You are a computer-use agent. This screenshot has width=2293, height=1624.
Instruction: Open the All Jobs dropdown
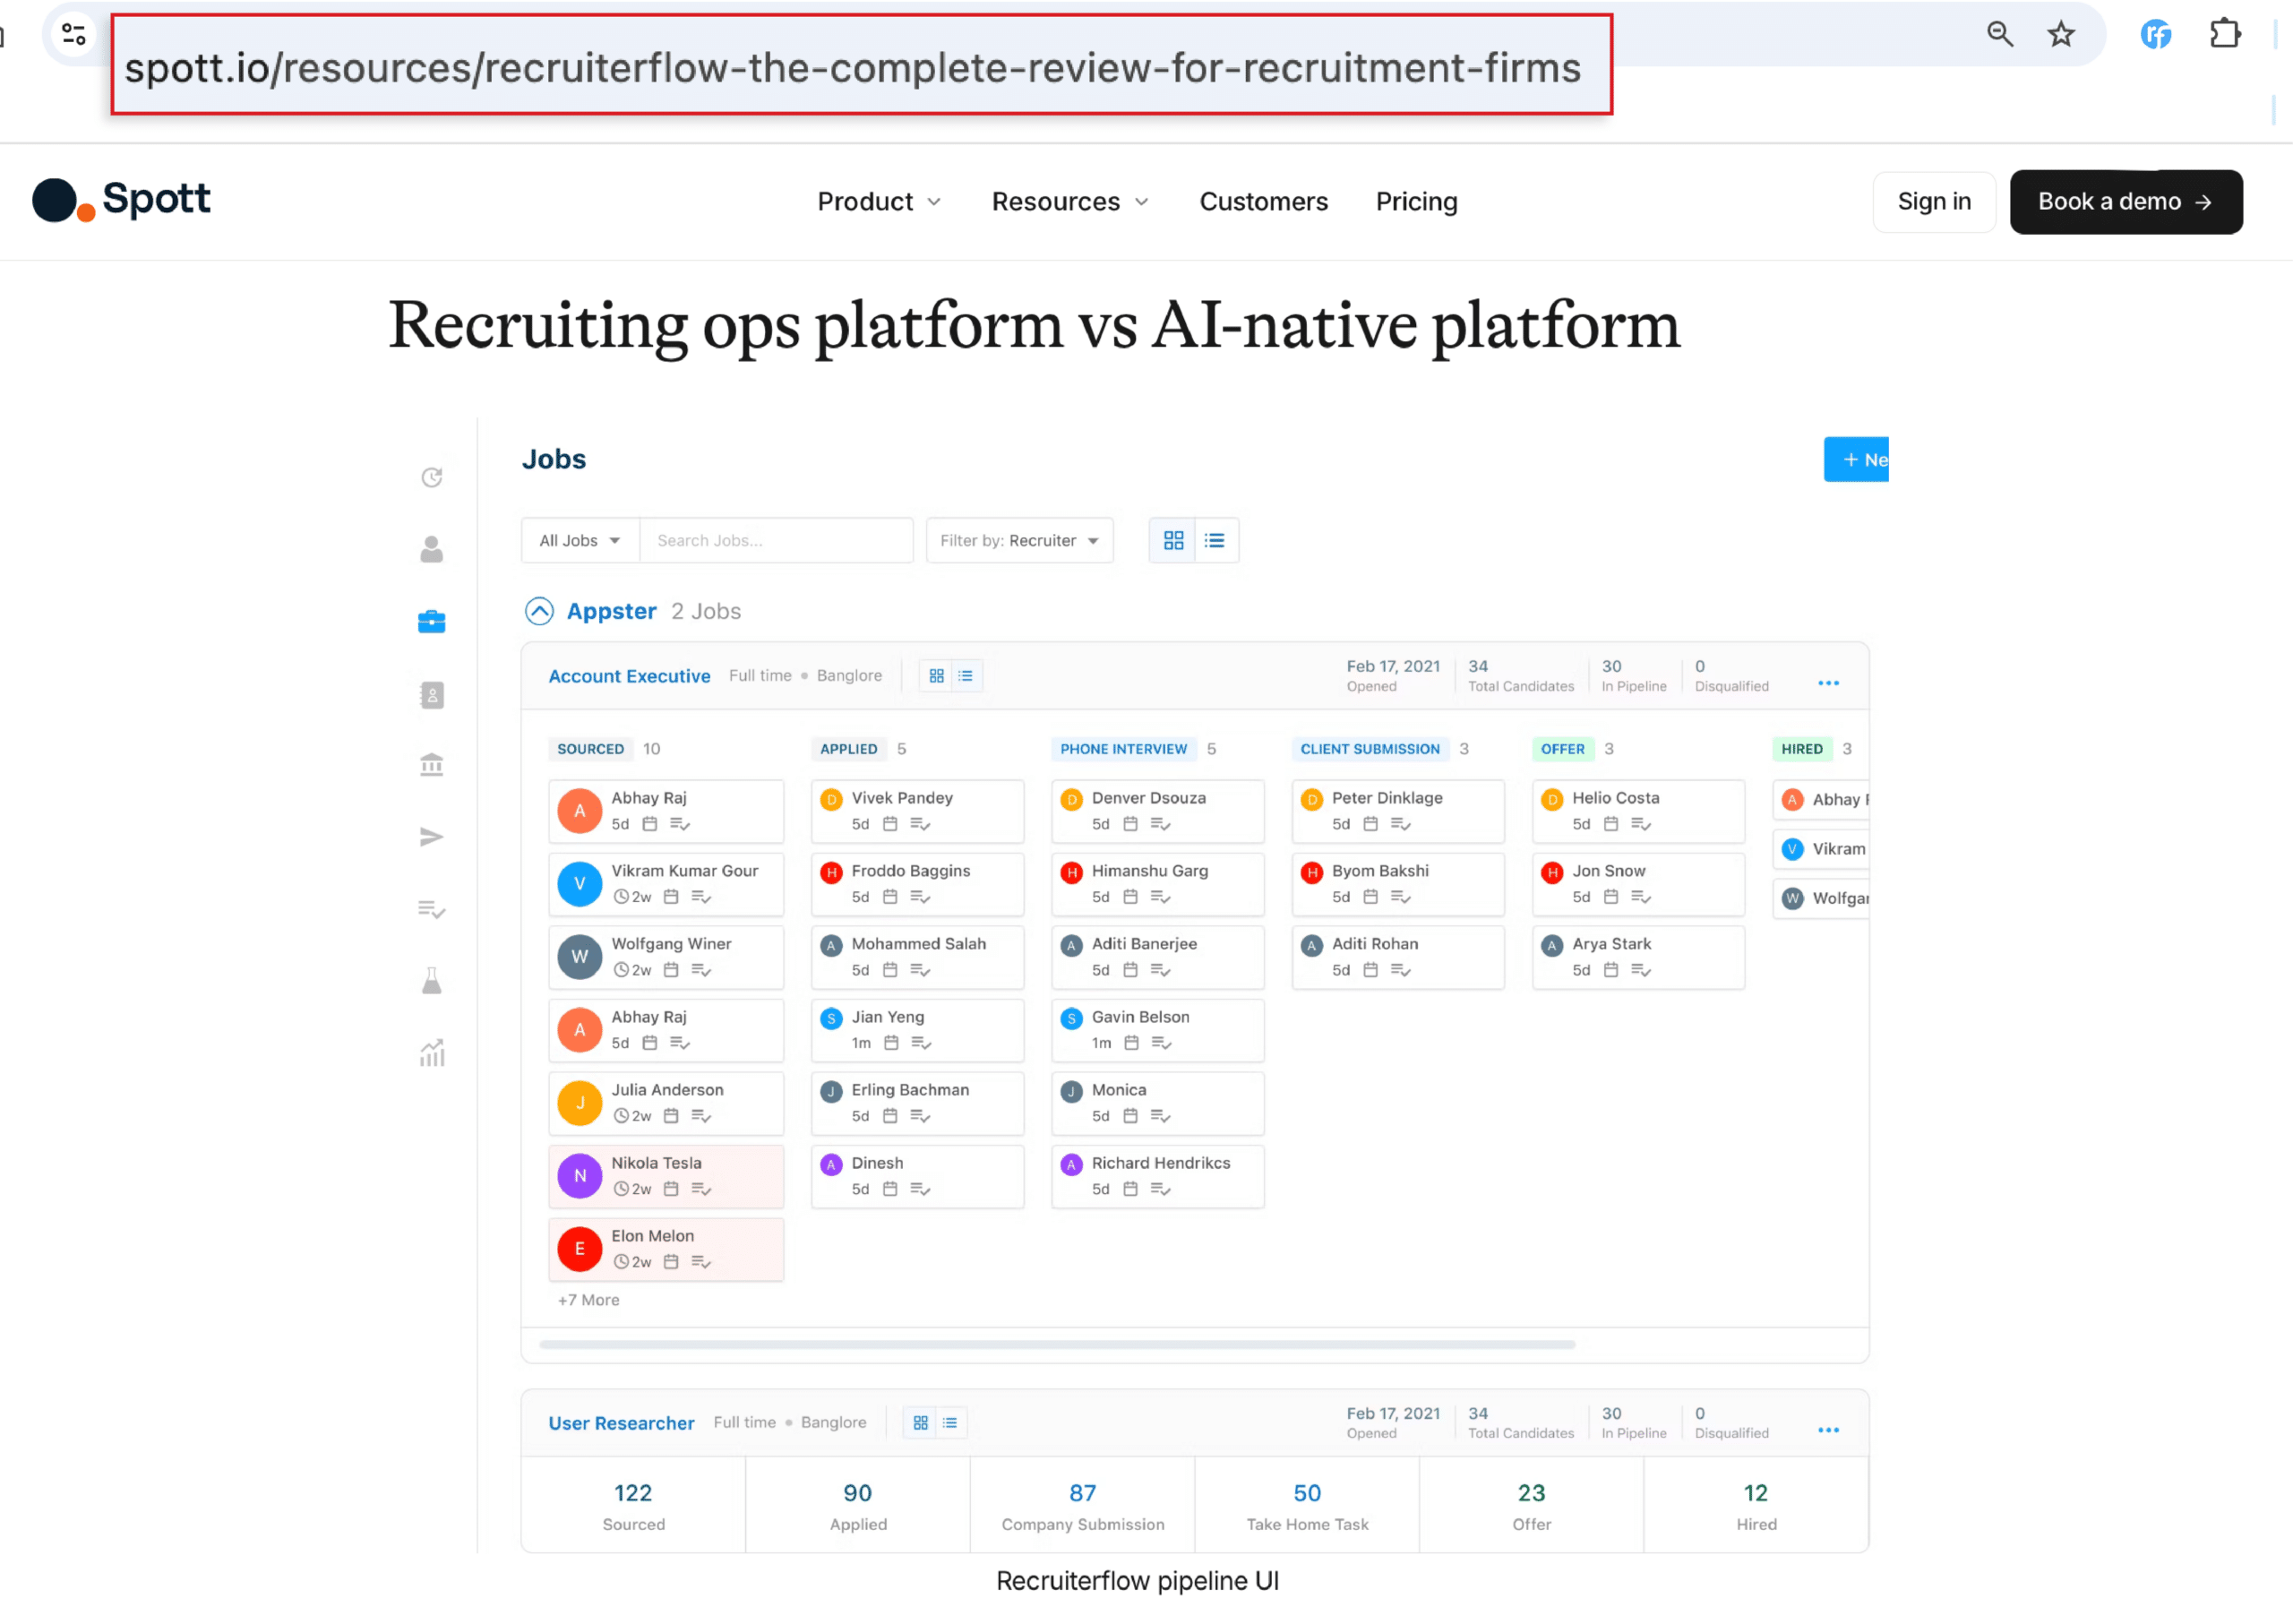click(580, 540)
